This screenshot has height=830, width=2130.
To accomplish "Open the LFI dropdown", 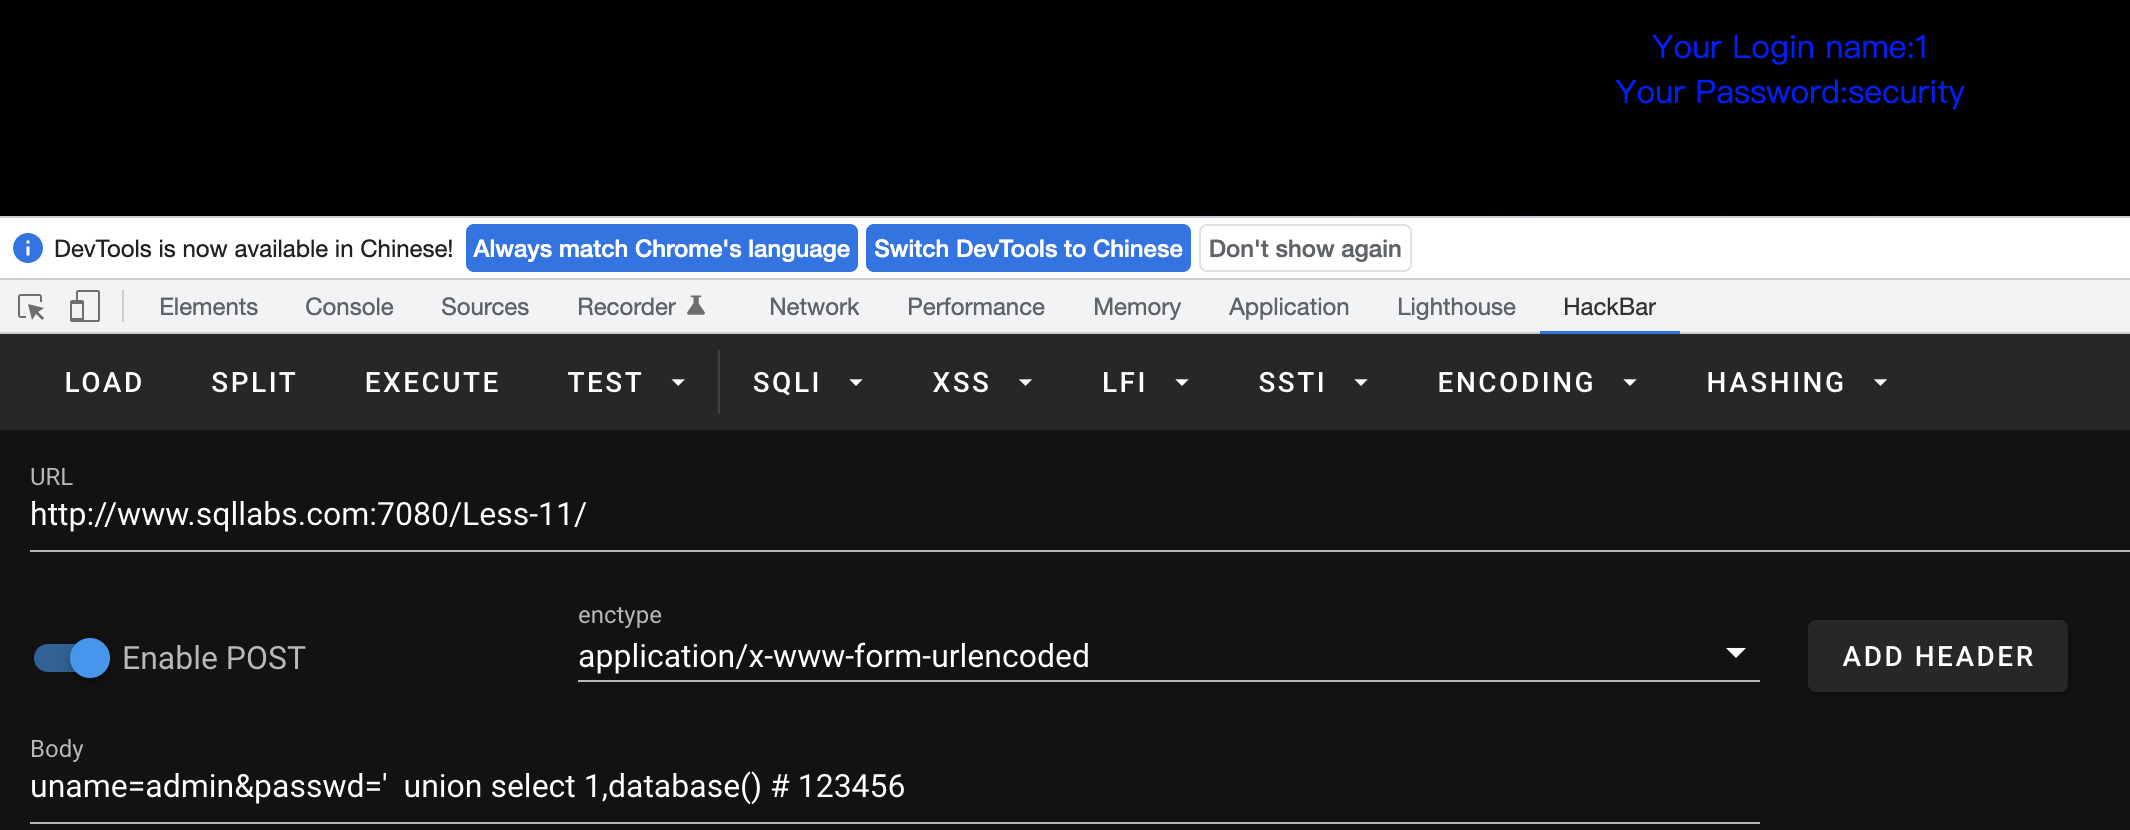I will click(x=1145, y=382).
